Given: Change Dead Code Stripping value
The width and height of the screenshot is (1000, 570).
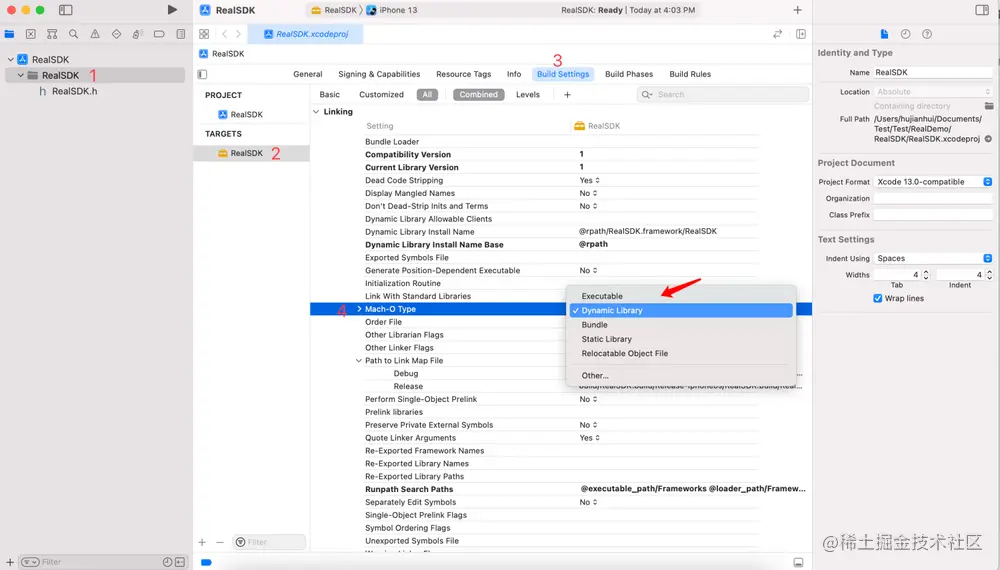Looking at the screenshot, I should coord(589,180).
